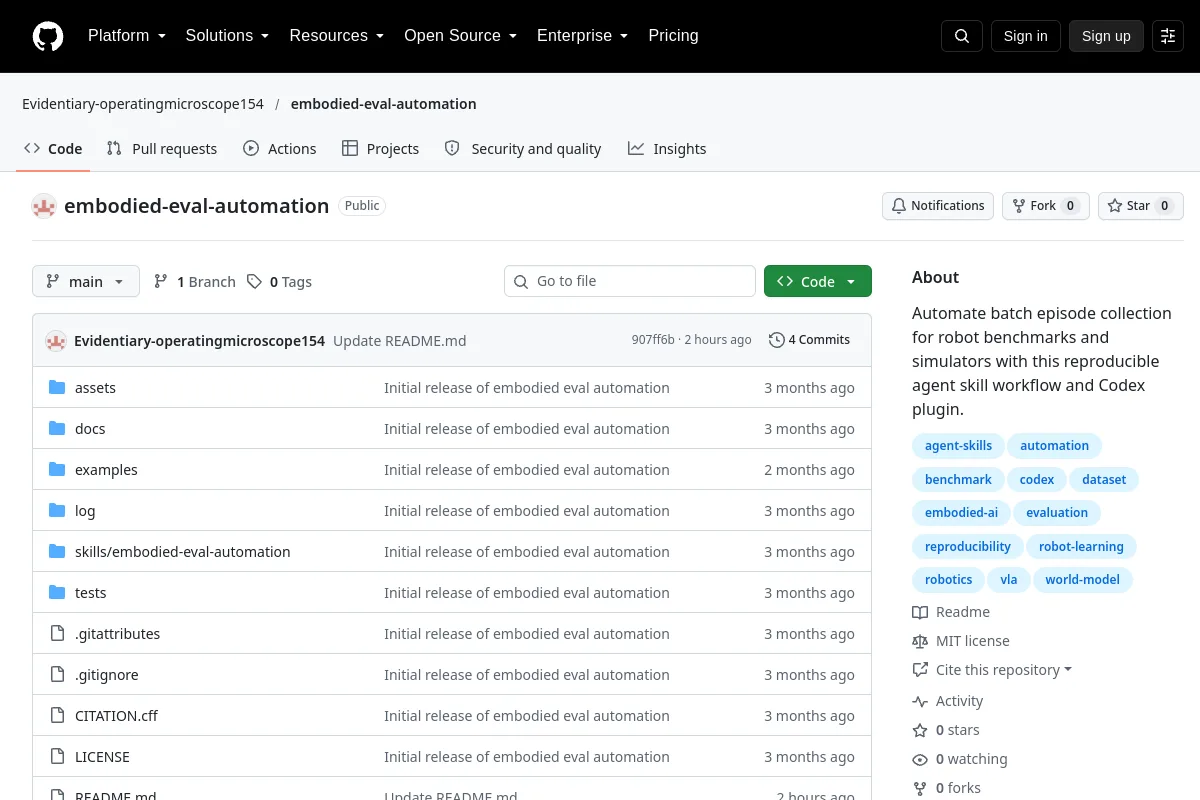
Task: Open the Insights tab
Action: (667, 149)
